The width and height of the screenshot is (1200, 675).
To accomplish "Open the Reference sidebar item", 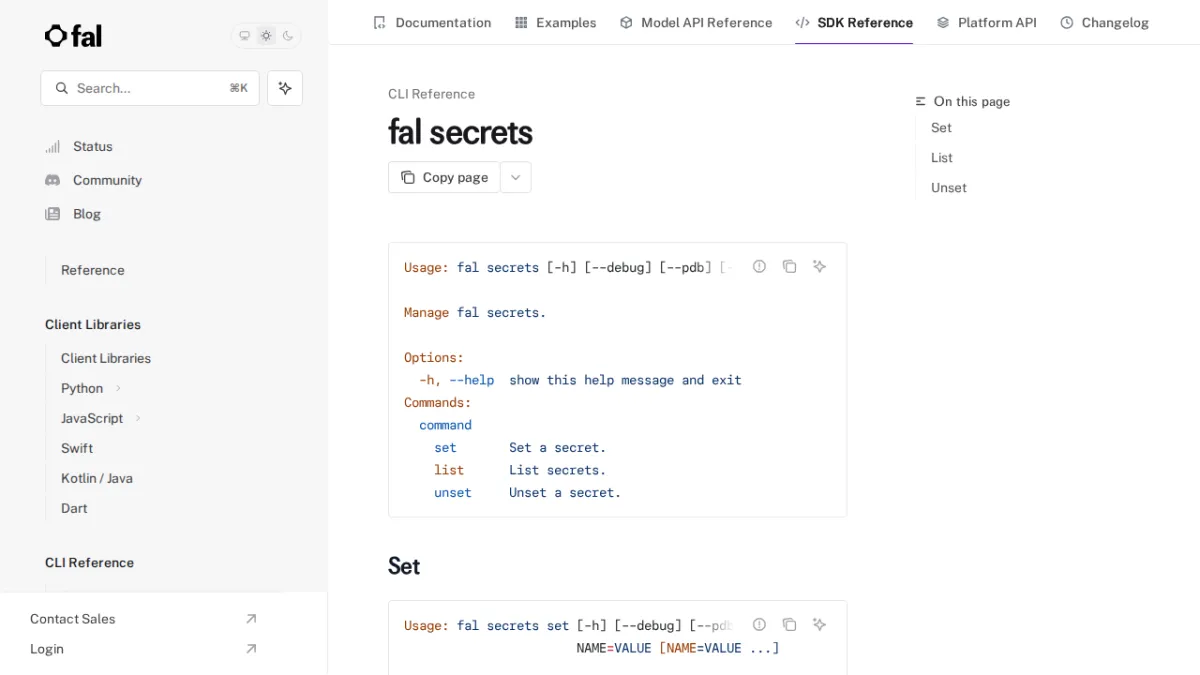I will 93,270.
